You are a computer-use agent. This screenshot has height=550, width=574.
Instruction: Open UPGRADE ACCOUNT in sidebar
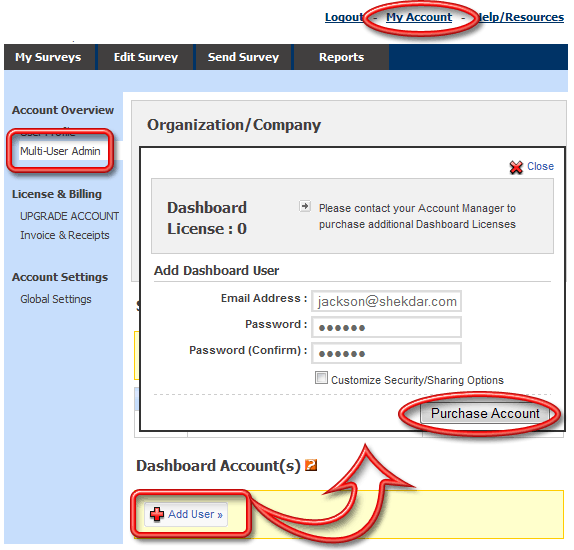[x=69, y=216]
